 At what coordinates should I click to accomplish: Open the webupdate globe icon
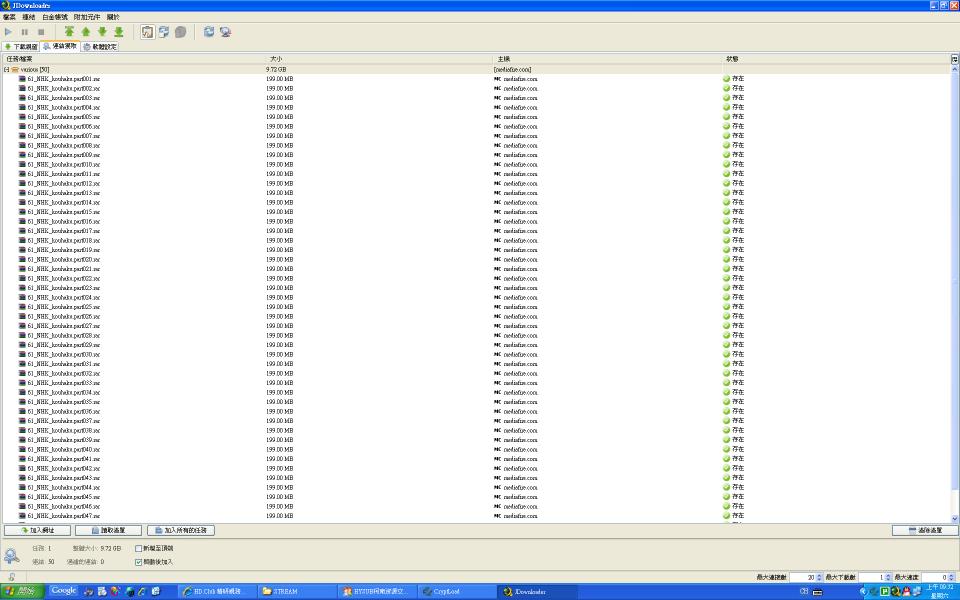click(x=225, y=31)
